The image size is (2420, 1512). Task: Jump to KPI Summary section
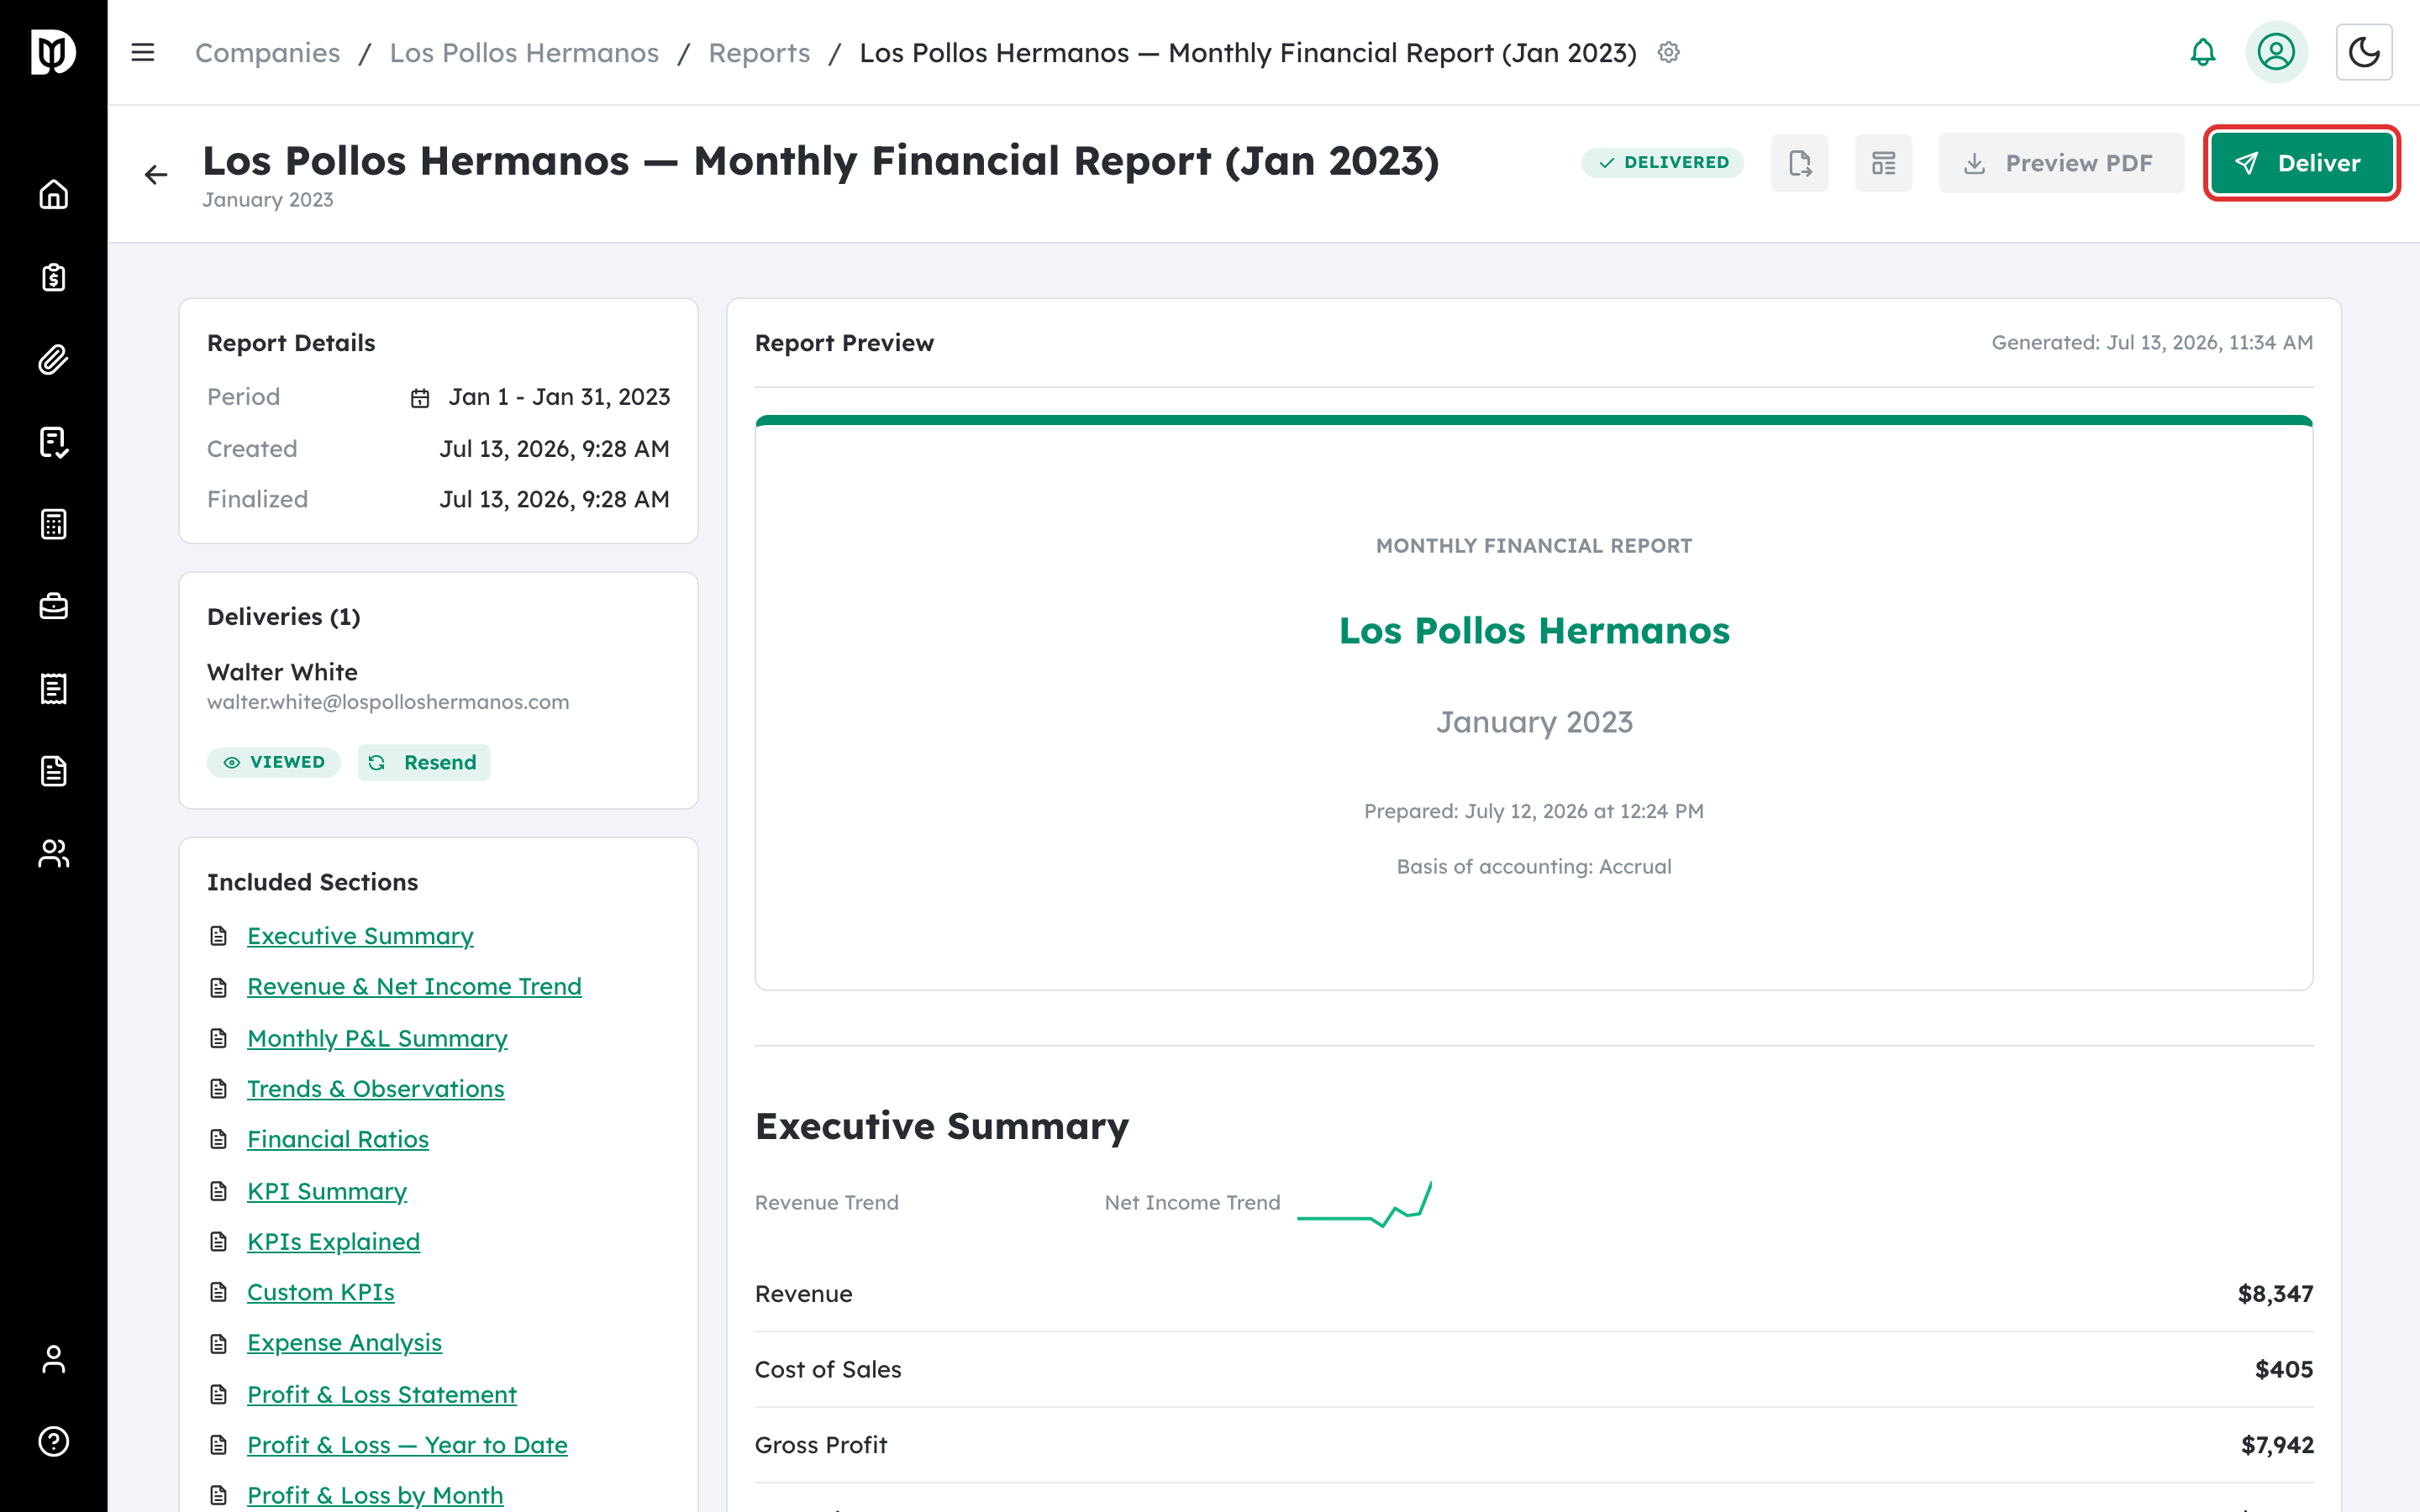327,1192
